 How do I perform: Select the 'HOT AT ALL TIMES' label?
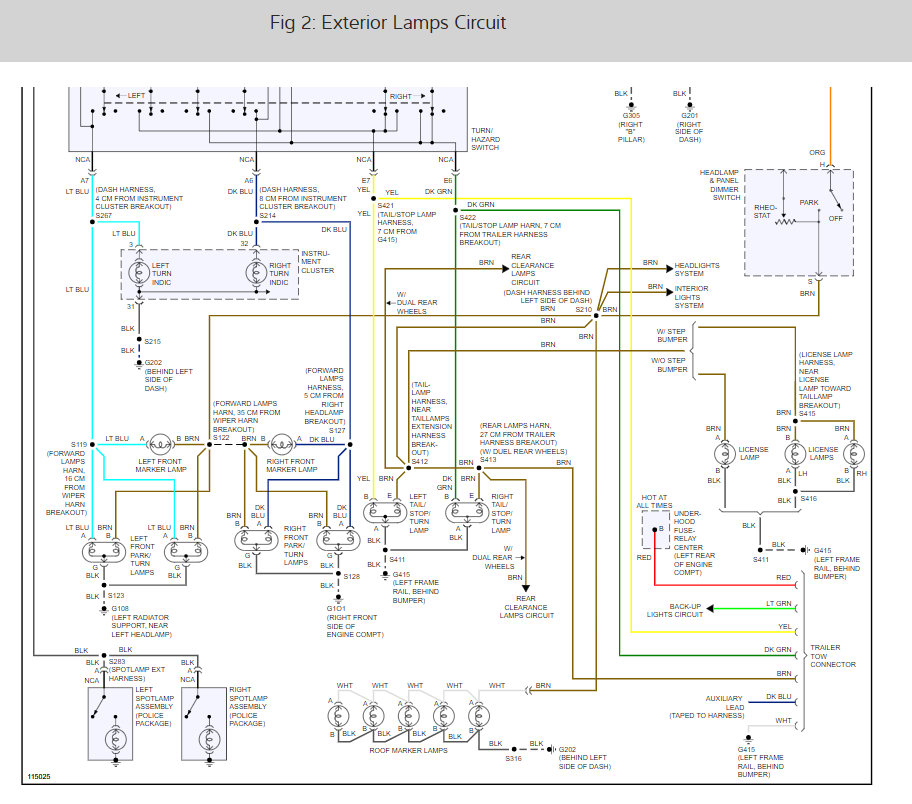pos(654,501)
